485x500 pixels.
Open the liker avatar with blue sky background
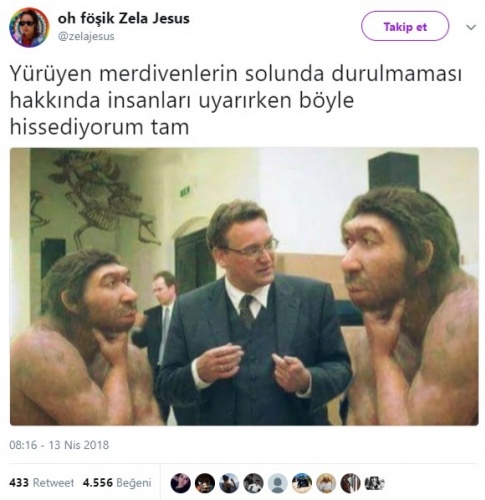tap(302, 483)
